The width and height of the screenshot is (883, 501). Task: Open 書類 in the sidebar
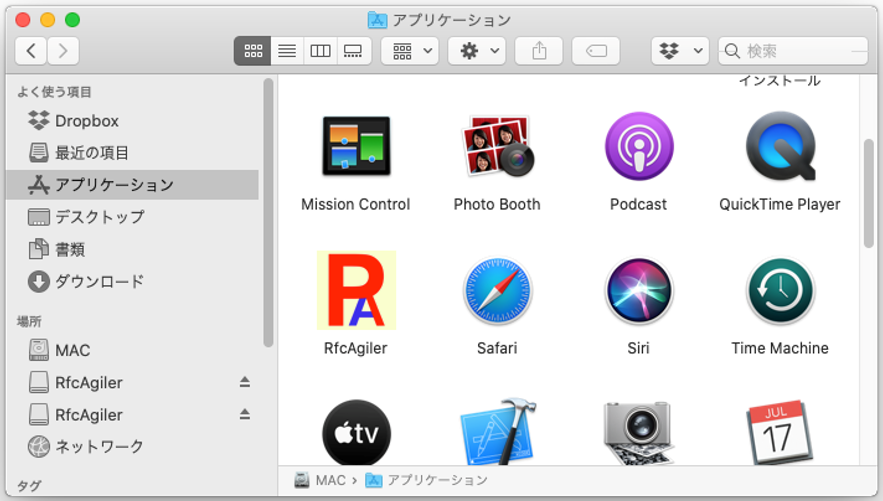132,249
